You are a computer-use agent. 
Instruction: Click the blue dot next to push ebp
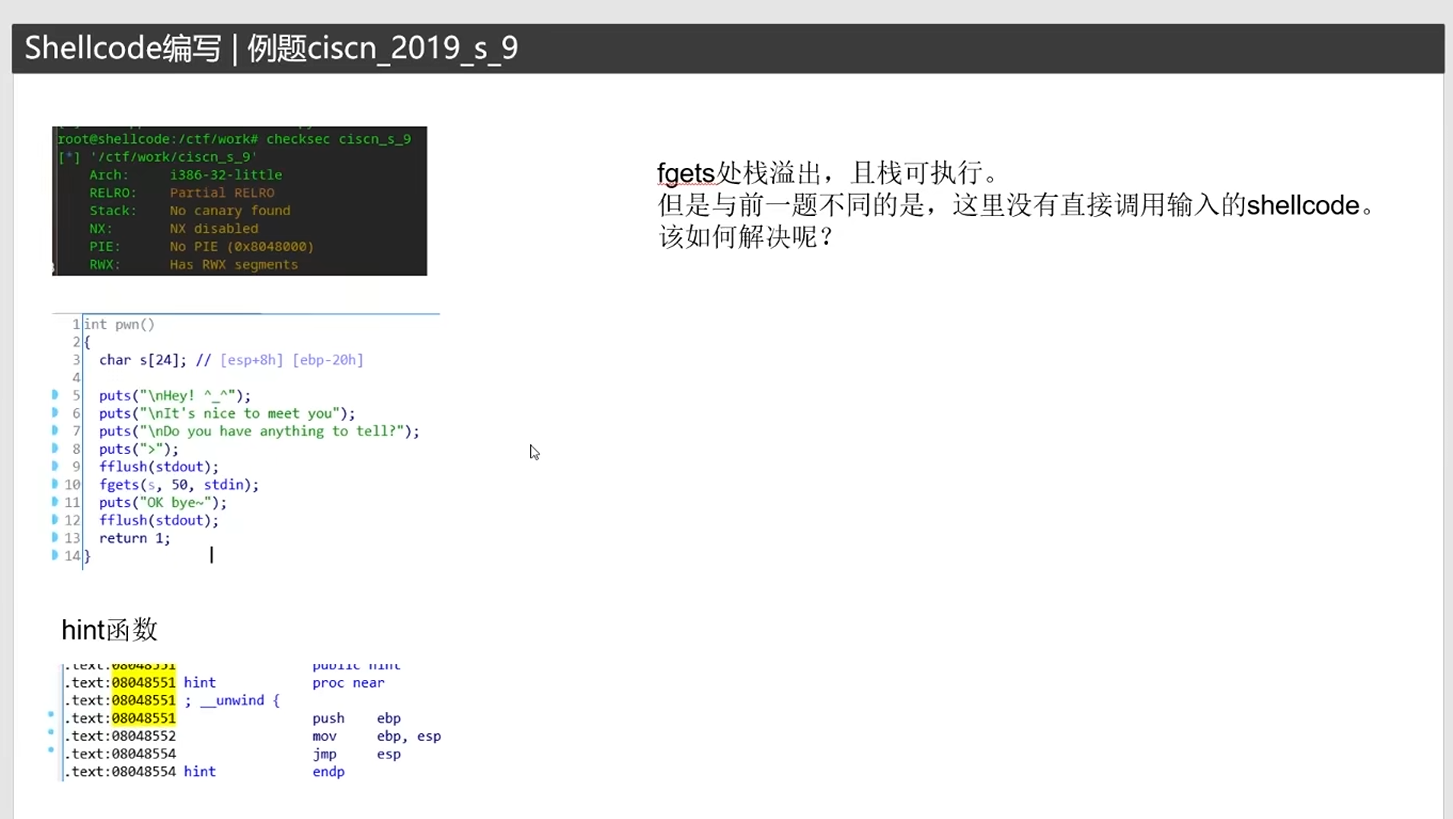click(x=51, y=715)
